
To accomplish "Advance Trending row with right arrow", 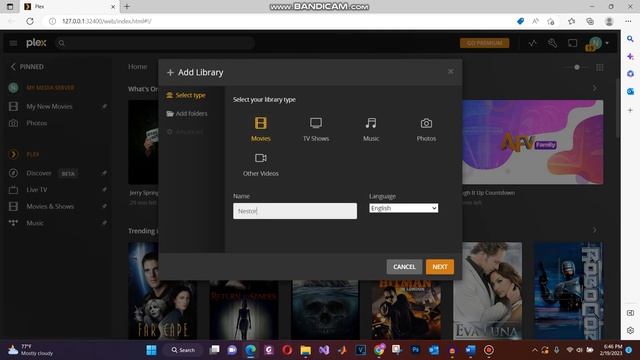I will pyautogui.click(x=595, y=230).
